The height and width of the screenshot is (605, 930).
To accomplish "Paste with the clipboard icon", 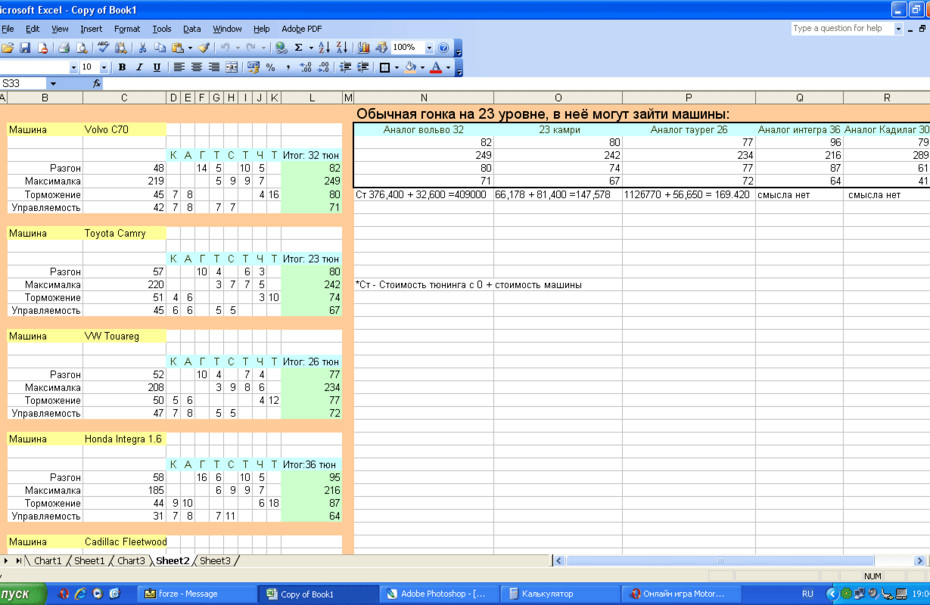I will click(x=177, y=48).
